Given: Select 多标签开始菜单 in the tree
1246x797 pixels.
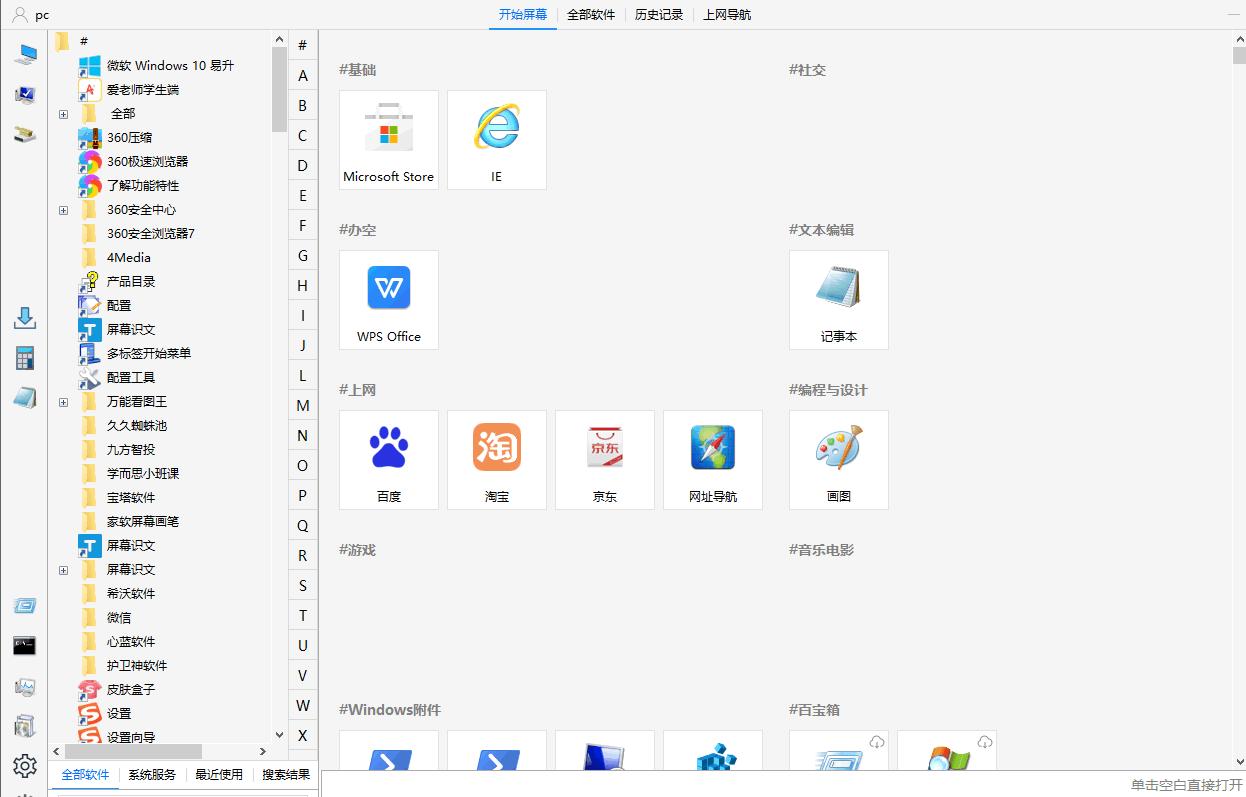Looking at the screenshot, I should [x=149, y=353].
